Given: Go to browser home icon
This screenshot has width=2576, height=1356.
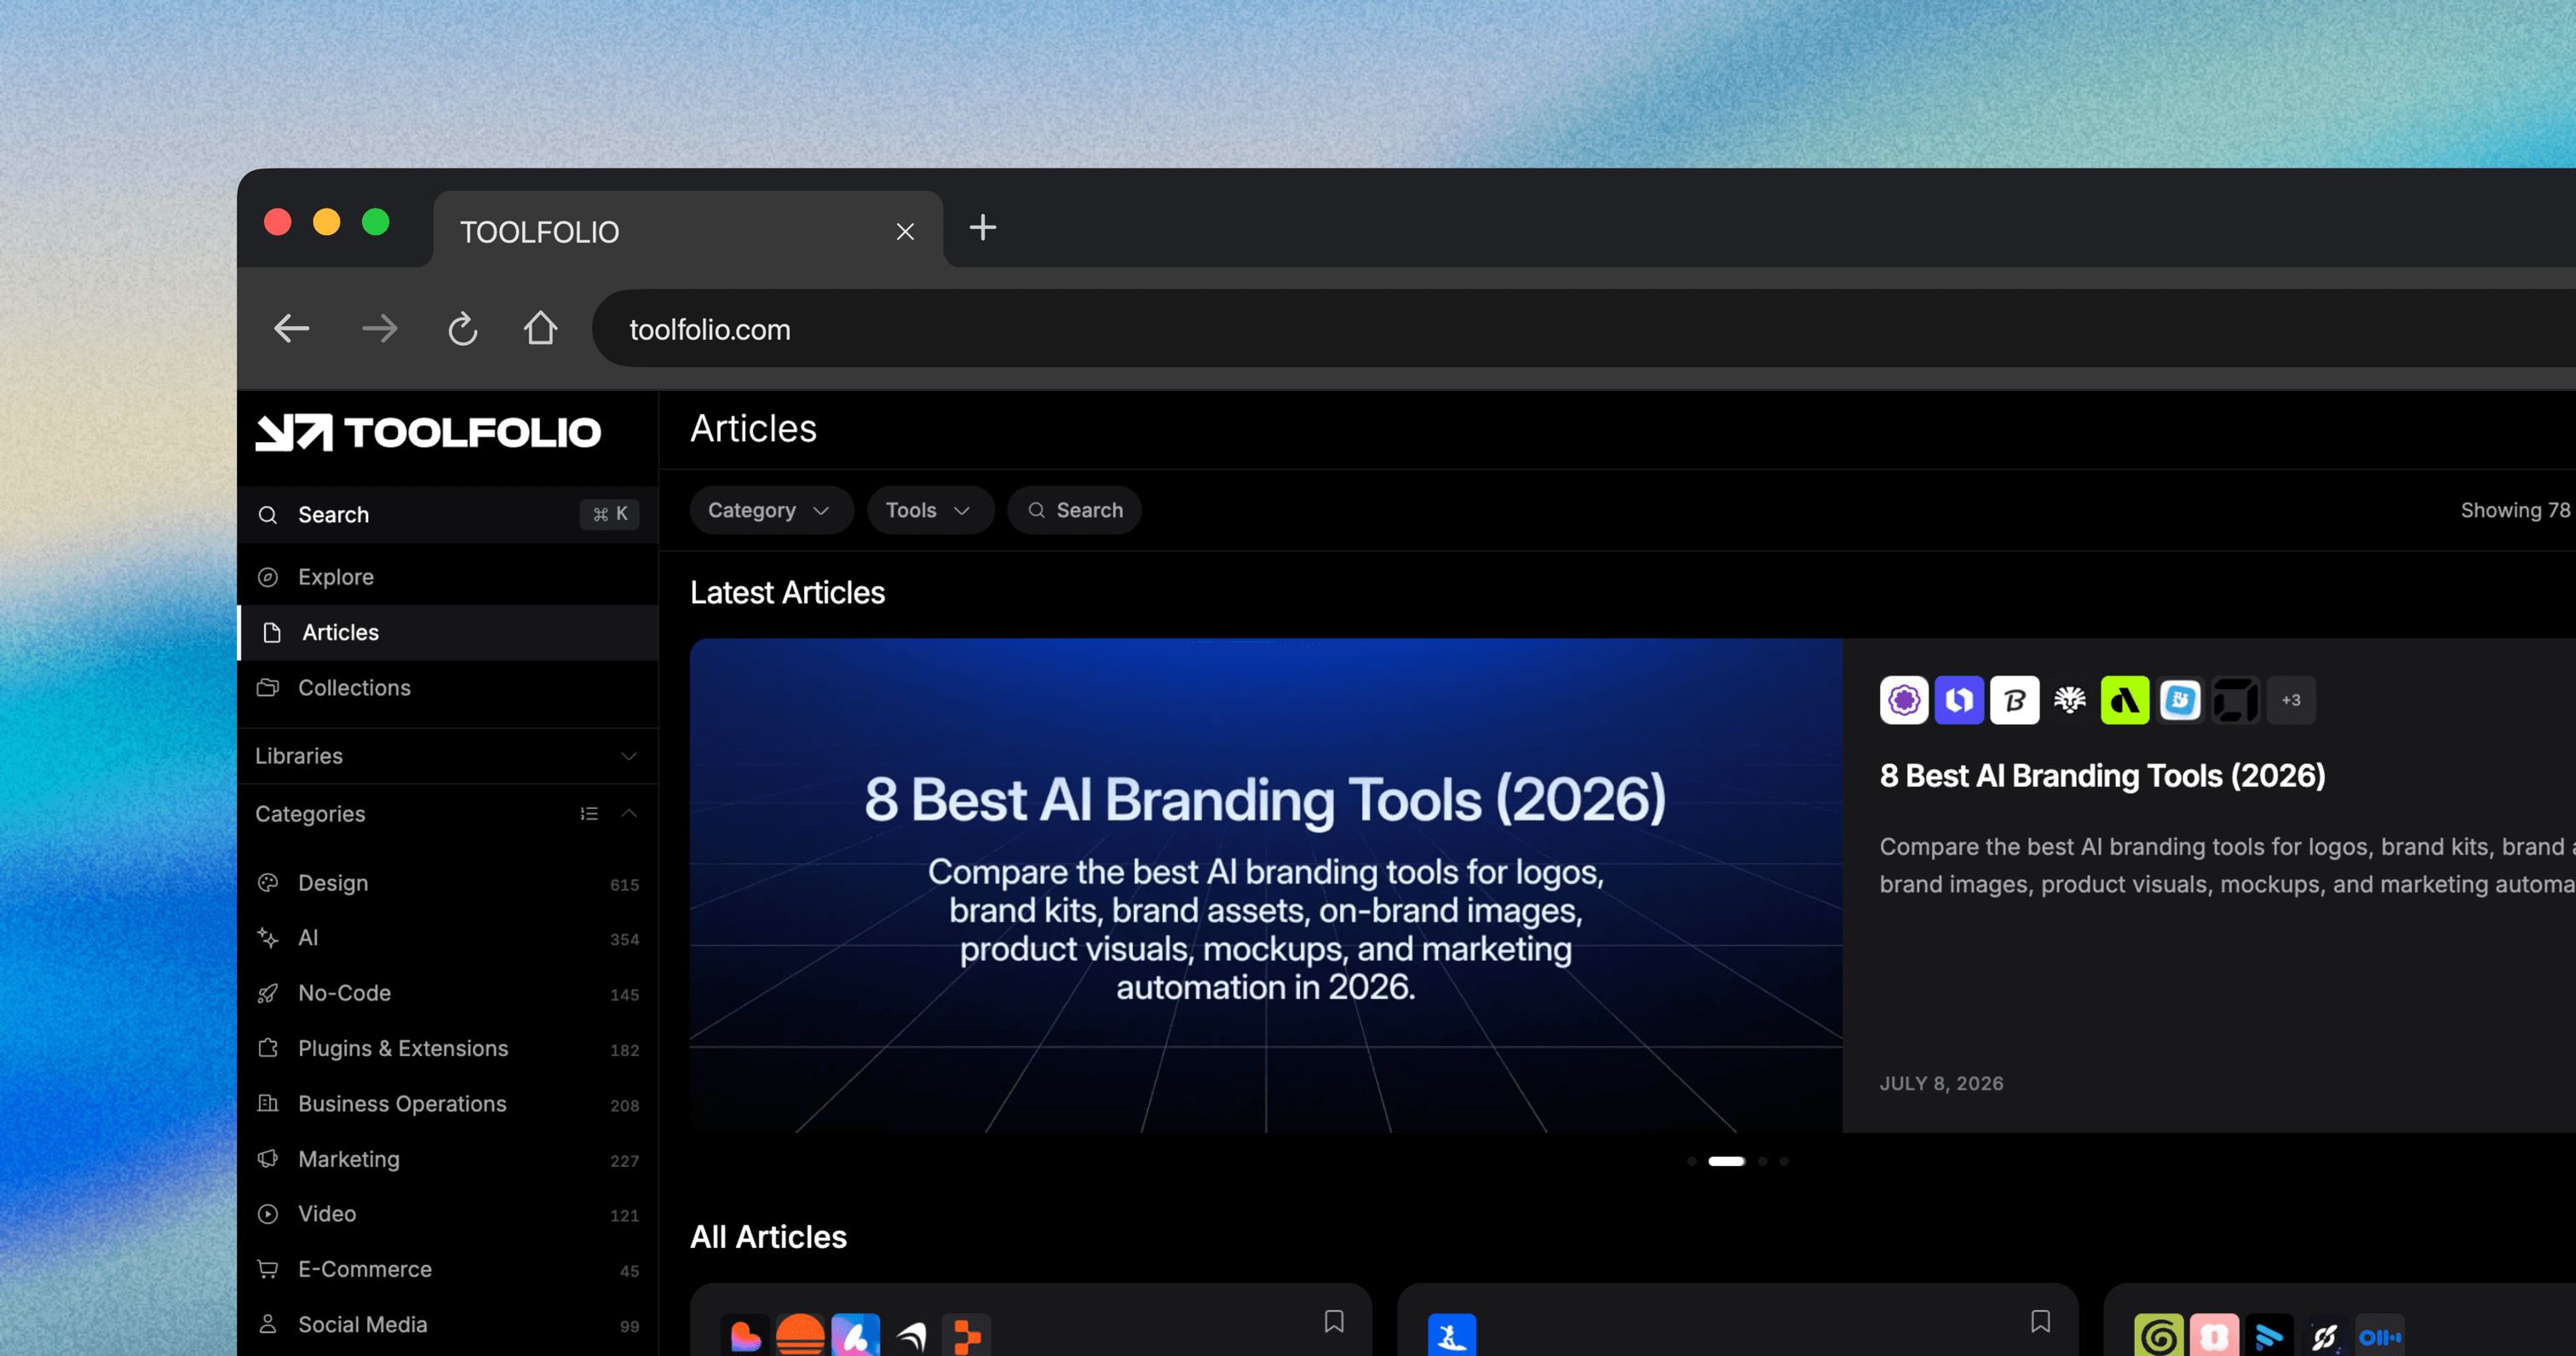Looking at the screenshot, I should [540, 328].
